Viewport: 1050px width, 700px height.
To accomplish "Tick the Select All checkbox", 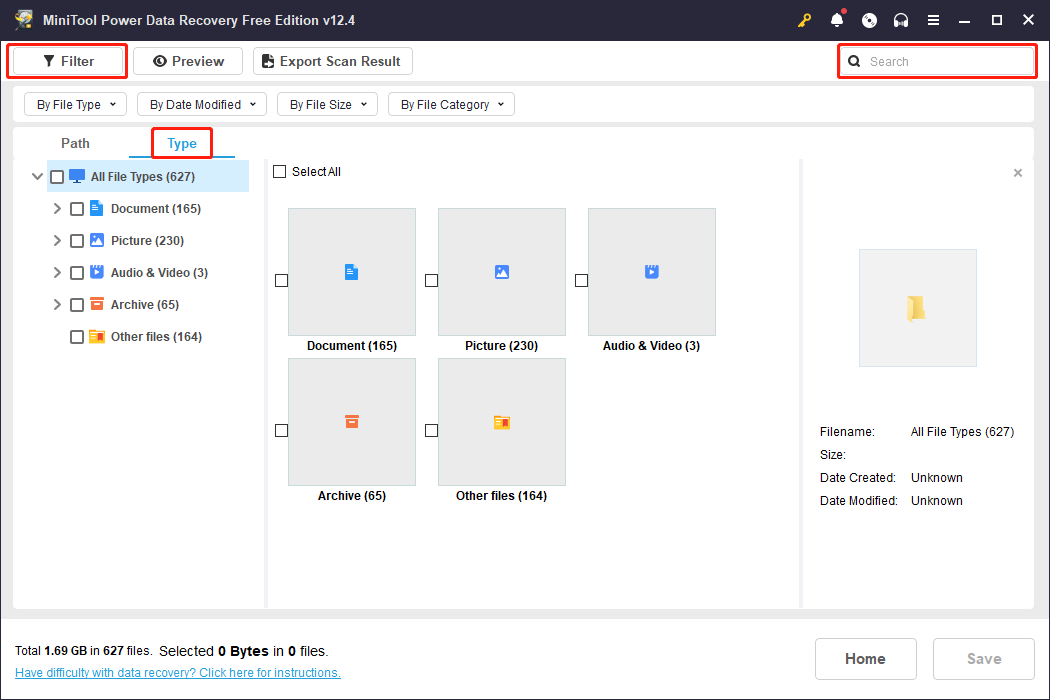I will (x=279, y=171).
